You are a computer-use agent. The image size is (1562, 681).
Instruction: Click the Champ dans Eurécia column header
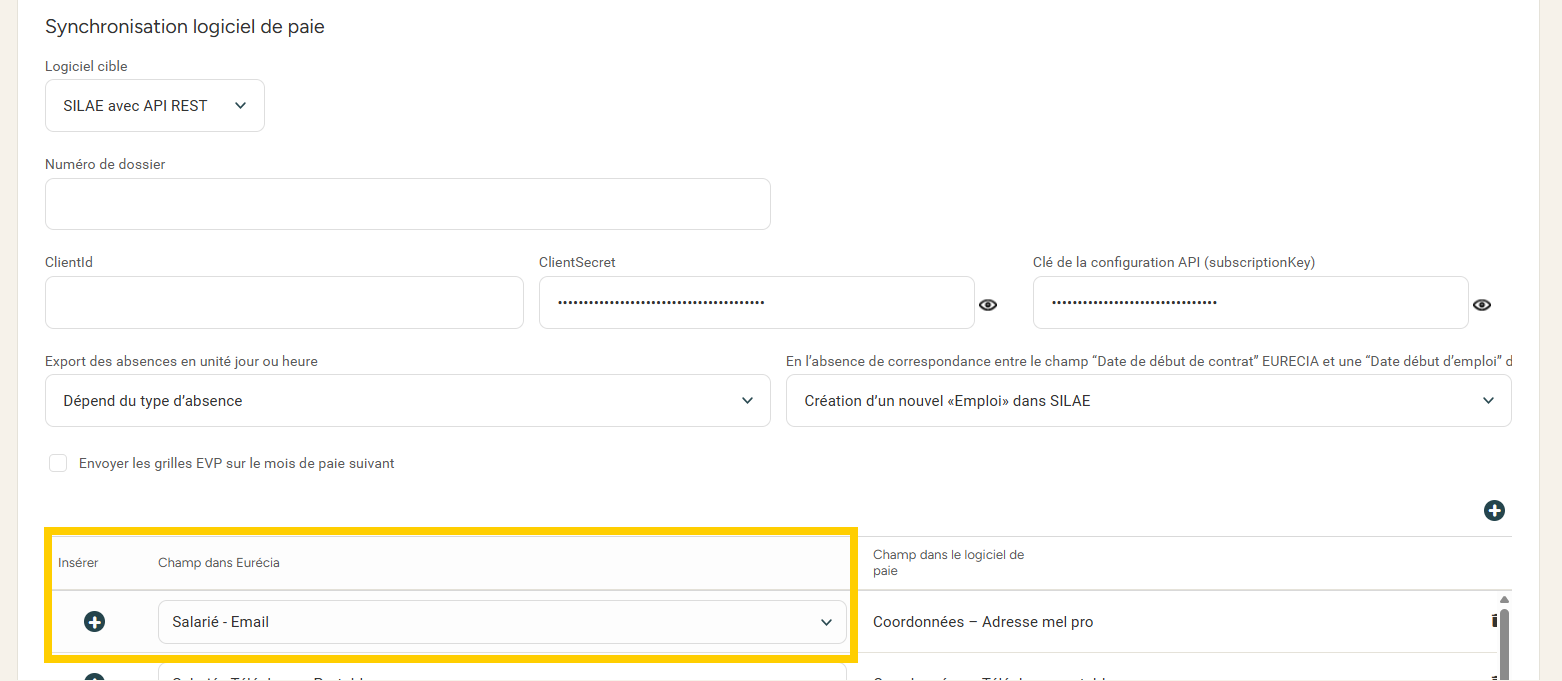[219, 563]
